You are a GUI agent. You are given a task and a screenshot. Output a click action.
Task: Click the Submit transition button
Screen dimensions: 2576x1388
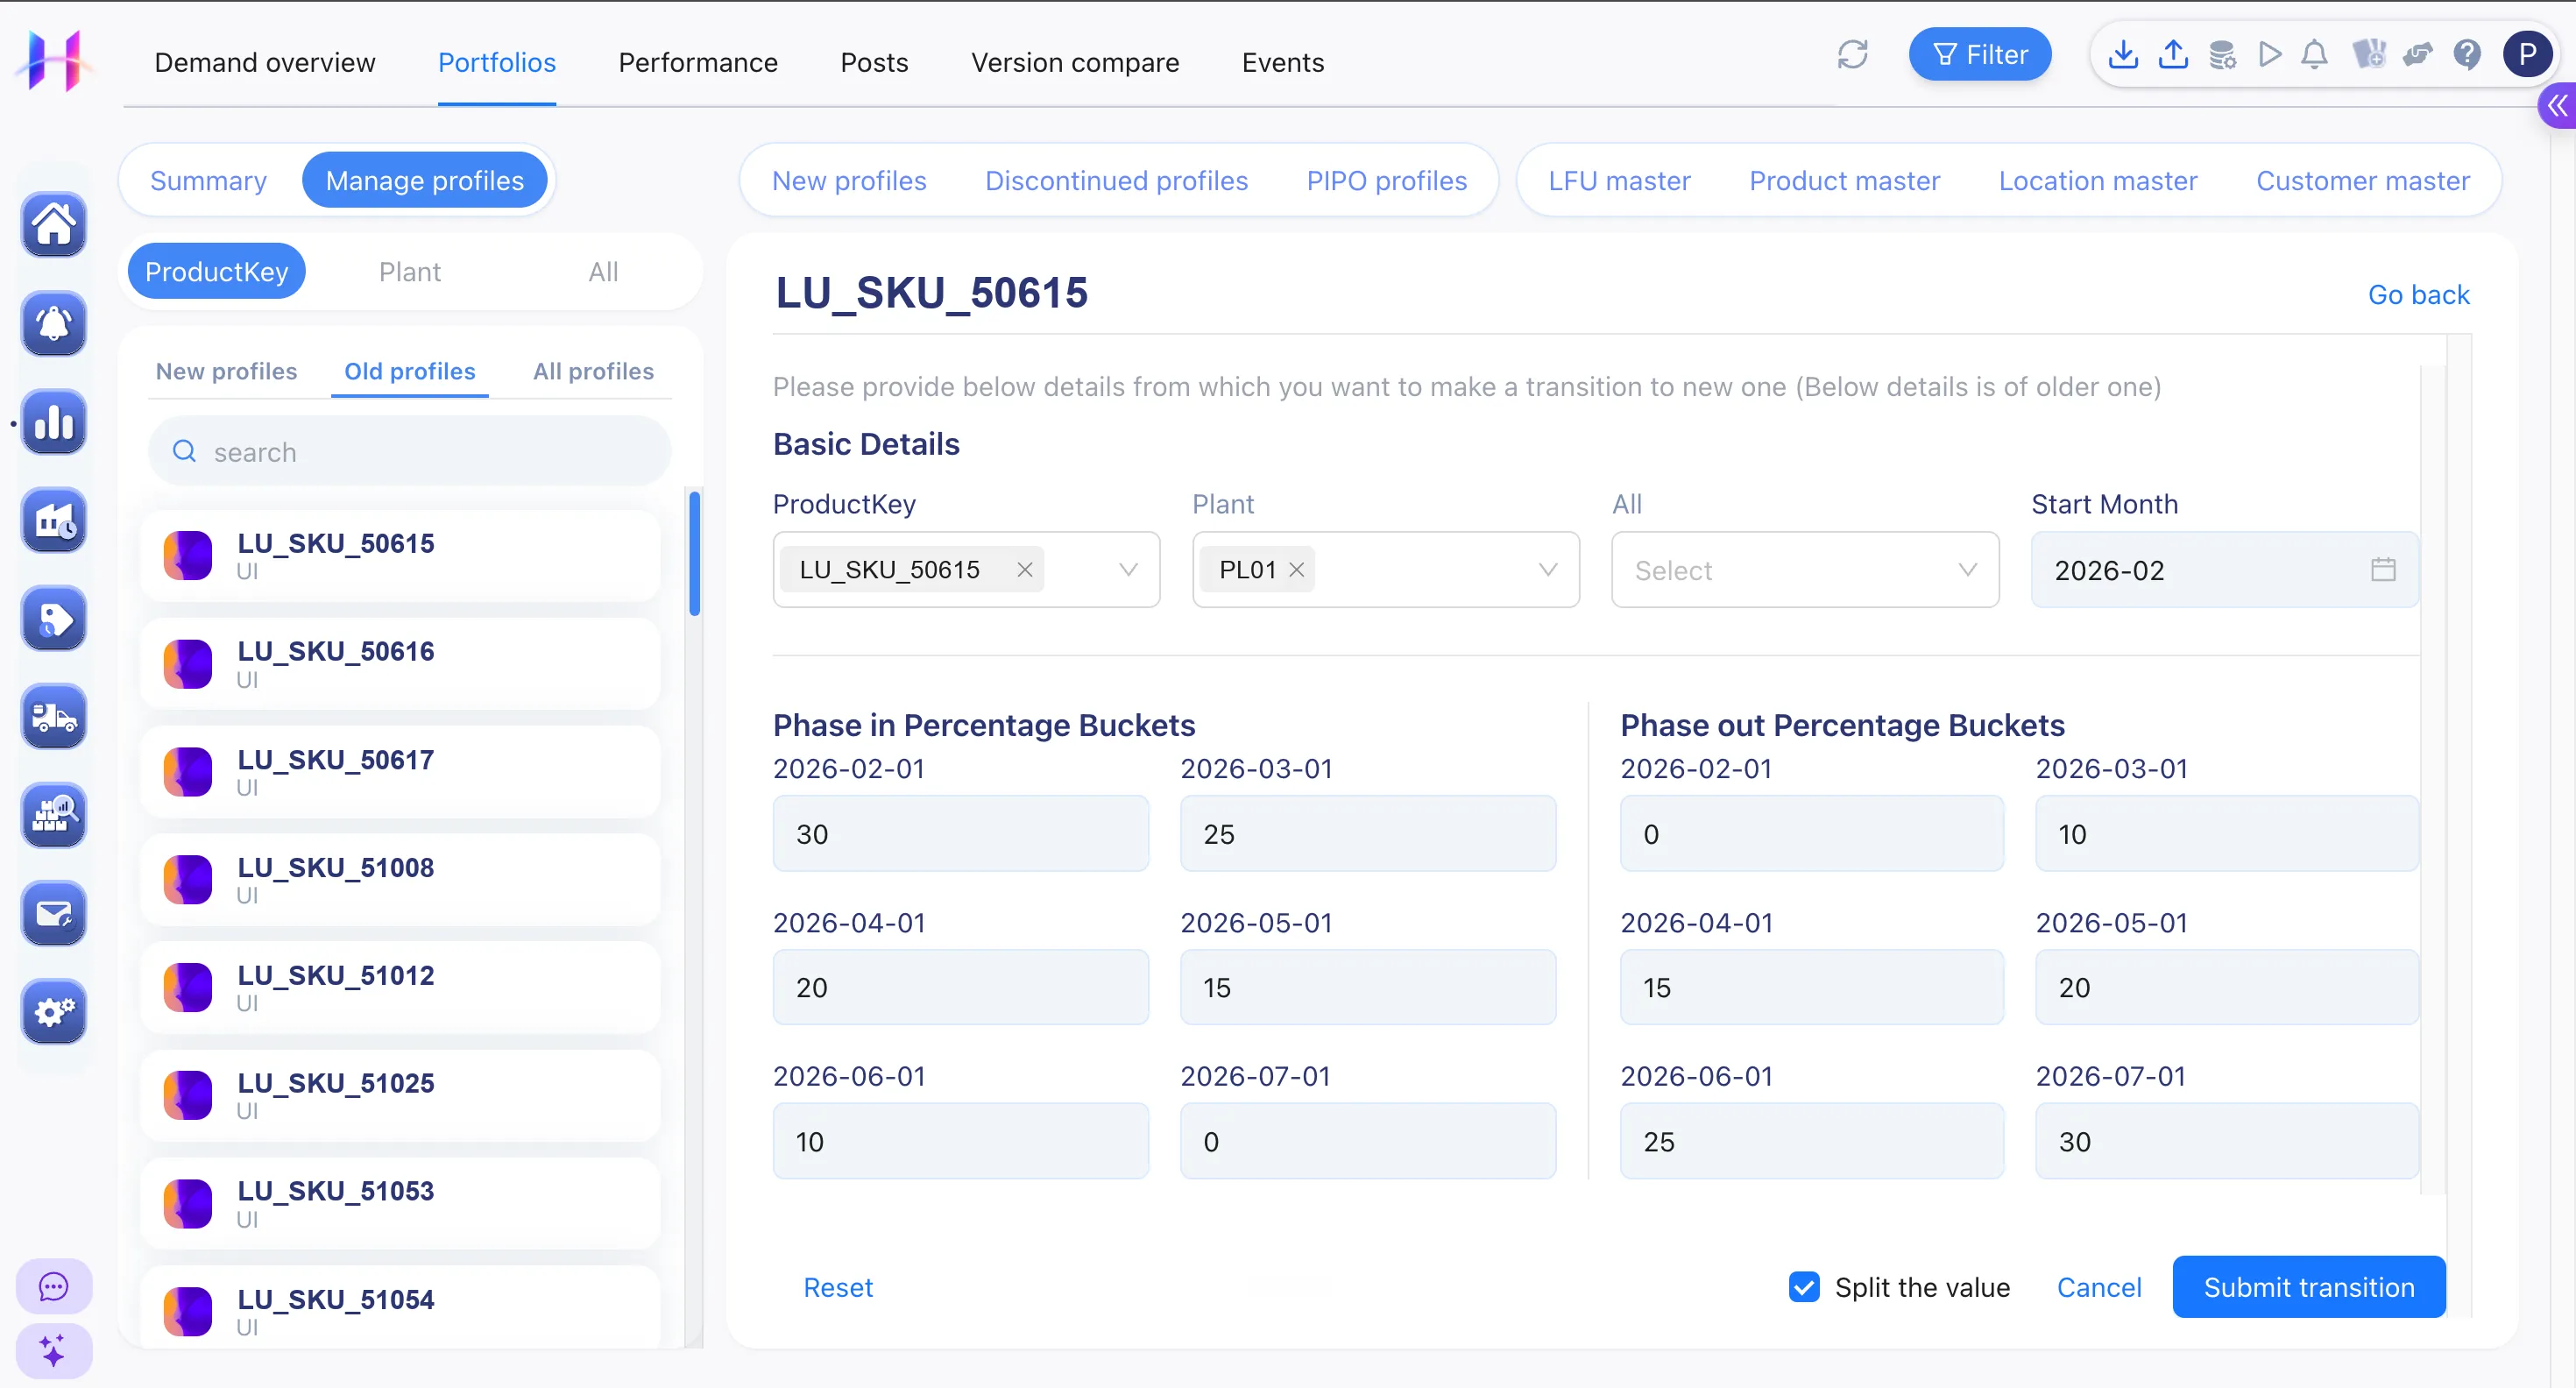click(x=2308, y=1287)
